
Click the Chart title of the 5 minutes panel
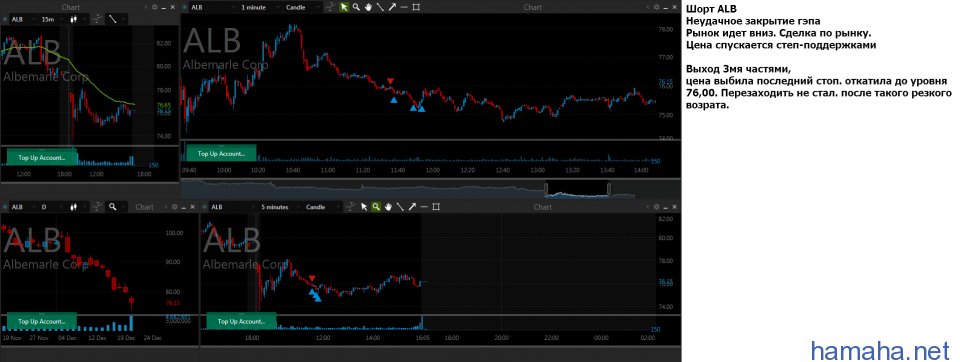(542, 207)
